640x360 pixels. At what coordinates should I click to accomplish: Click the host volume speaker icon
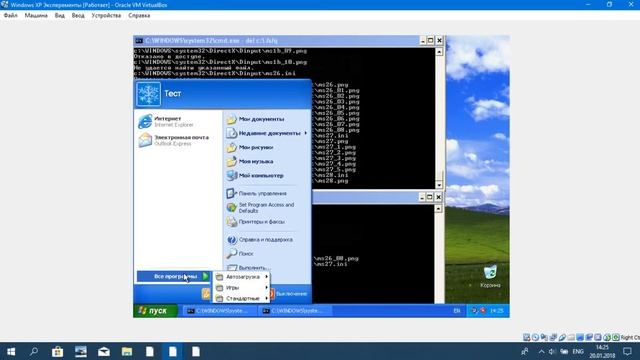552,351
